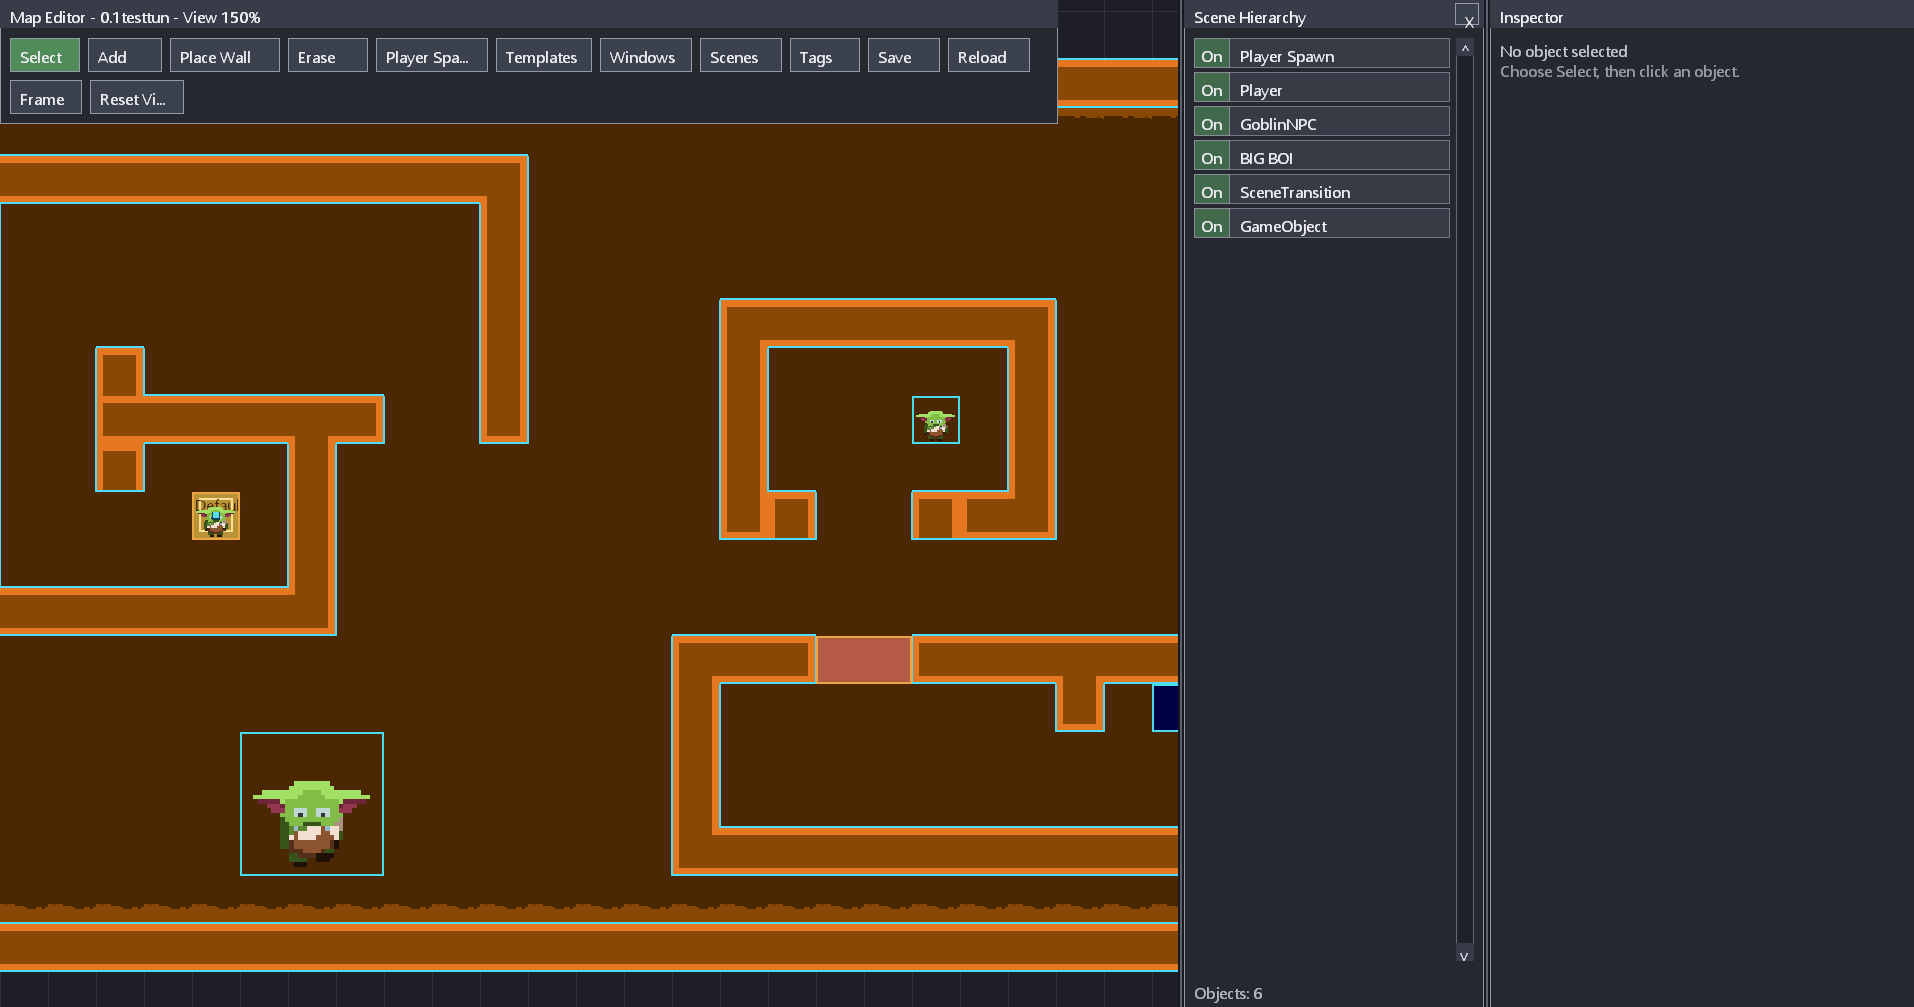Open the Tags menu
The height and width of the screenshot is (1007, 1914).
[x=825, y=56]
